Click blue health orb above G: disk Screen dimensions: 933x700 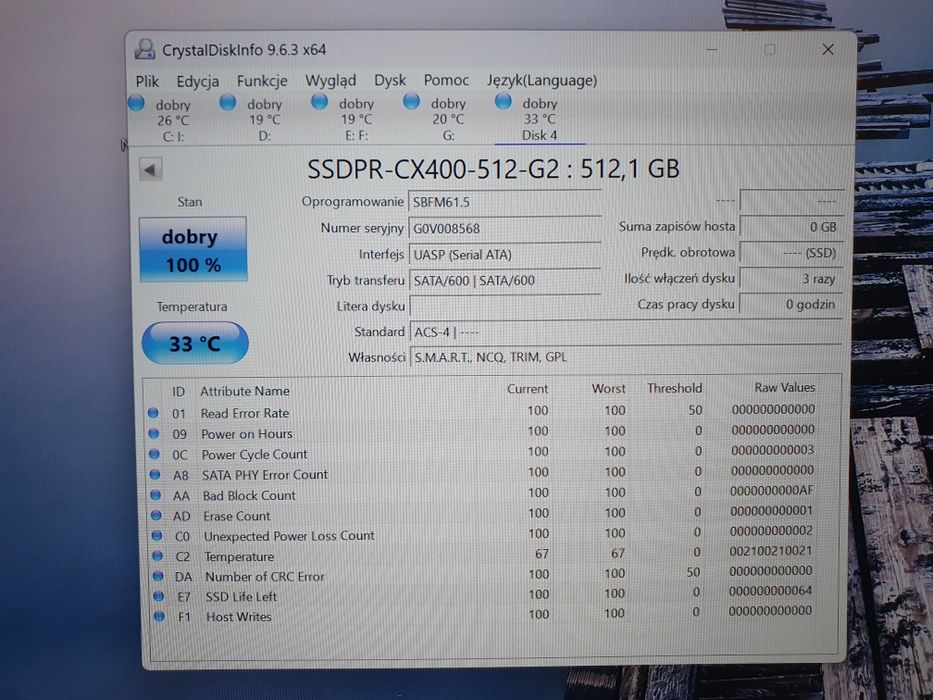pyautogui.click(x=411, y=101)
